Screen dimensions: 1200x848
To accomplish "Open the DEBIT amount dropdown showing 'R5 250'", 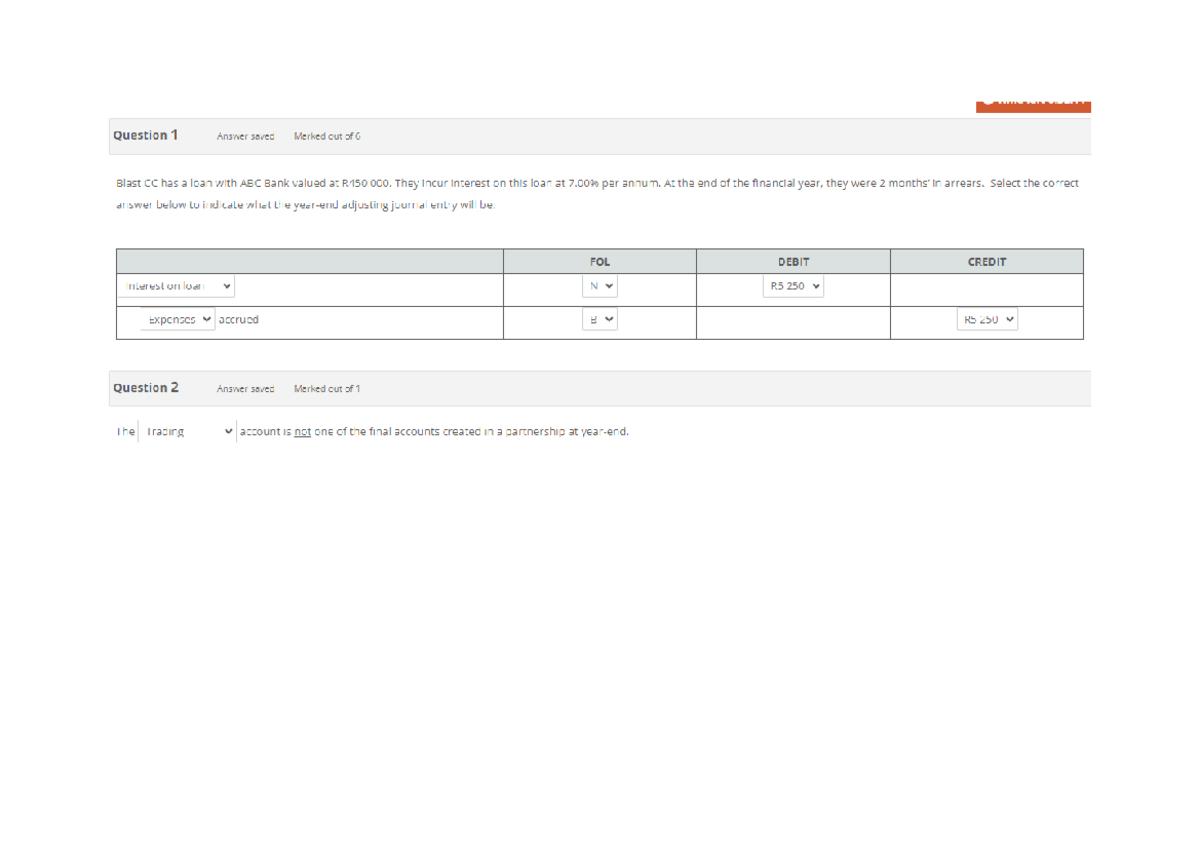I will (x=792, y=286).
